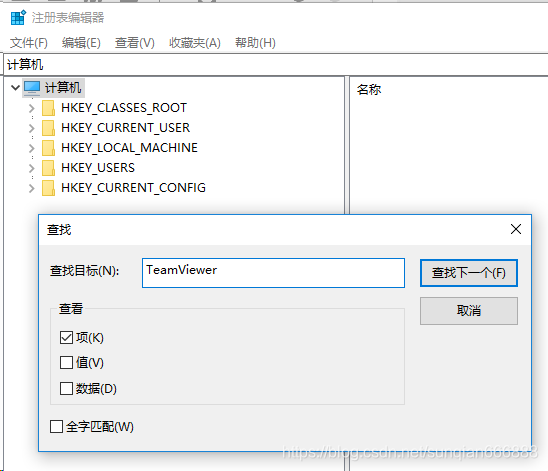The height and width of the screenshot is (471, 548).
Task: Click the HKEY_CURRENT_USER folder icon
Action: tap(48, 128)
